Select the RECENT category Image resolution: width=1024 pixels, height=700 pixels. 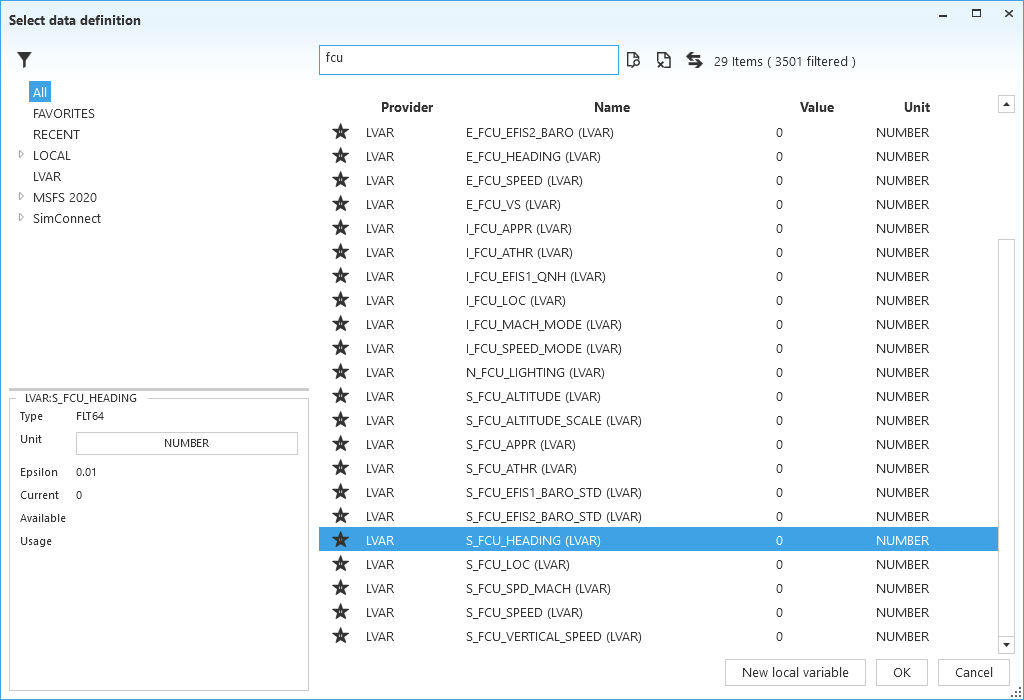[56, 135]
